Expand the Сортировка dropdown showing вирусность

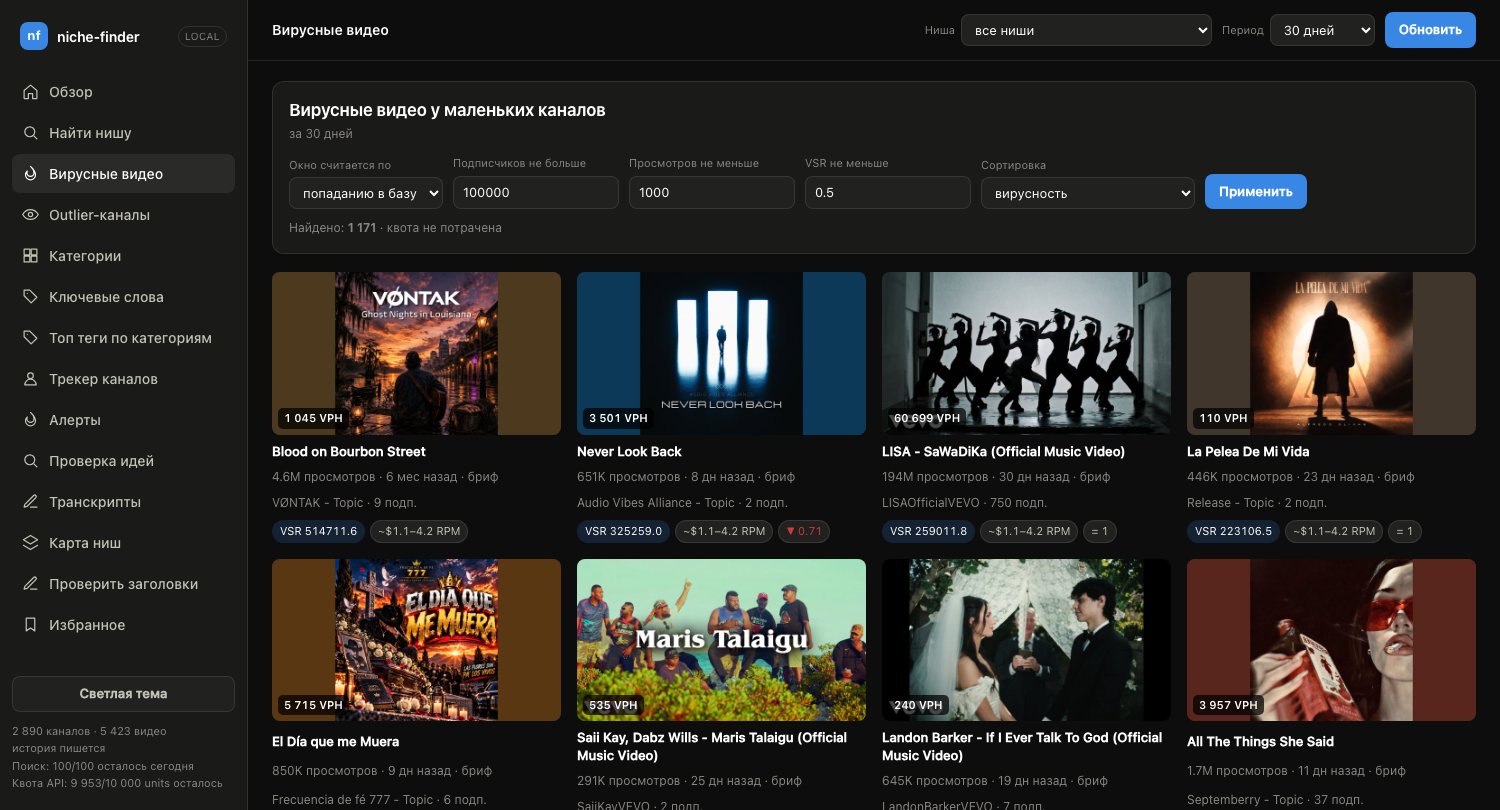point(1088,193)
